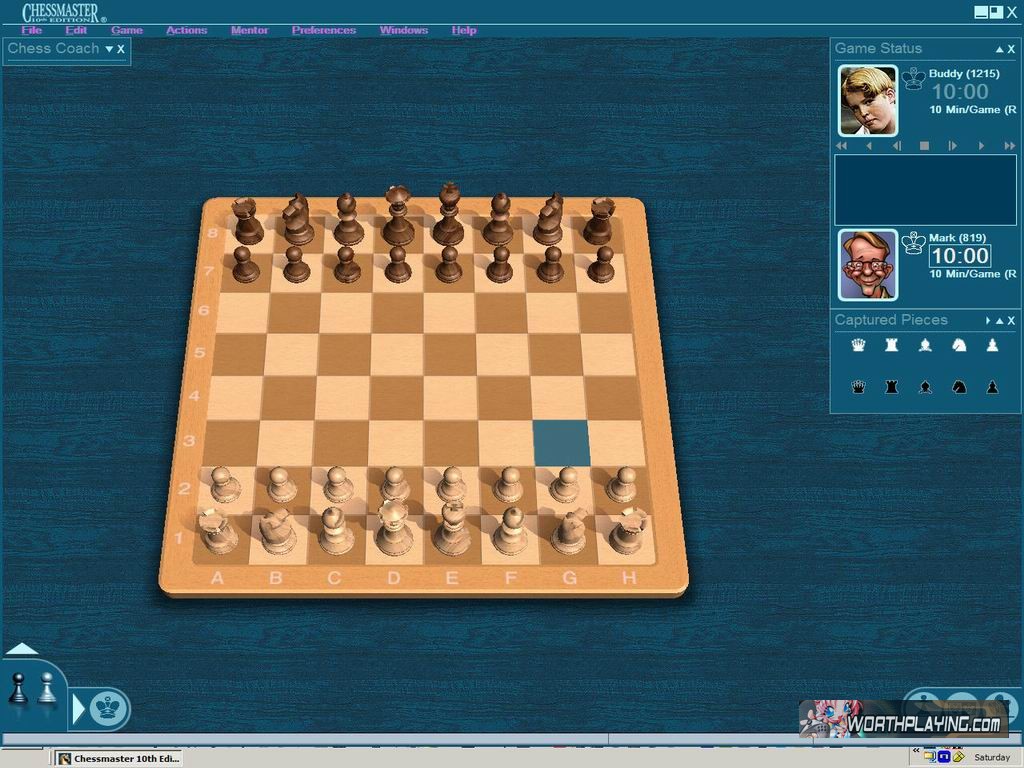1024x768 pixels.
Task: Click the black pawn icon in Captured Pieces
Action: [x=992, y=387]
